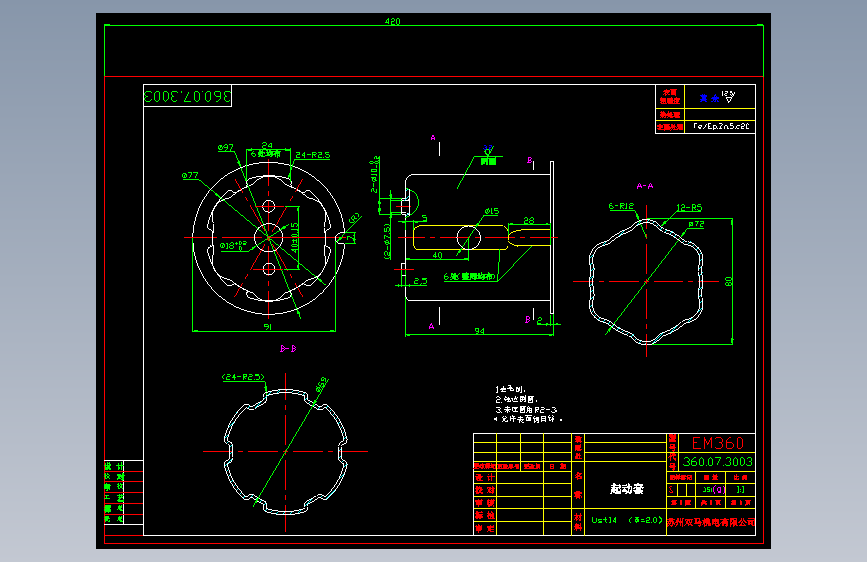The width and height of the screenshot is (867, 562).
Task: Click the "ø72" diameter dimension
Action: pos(696,224)
